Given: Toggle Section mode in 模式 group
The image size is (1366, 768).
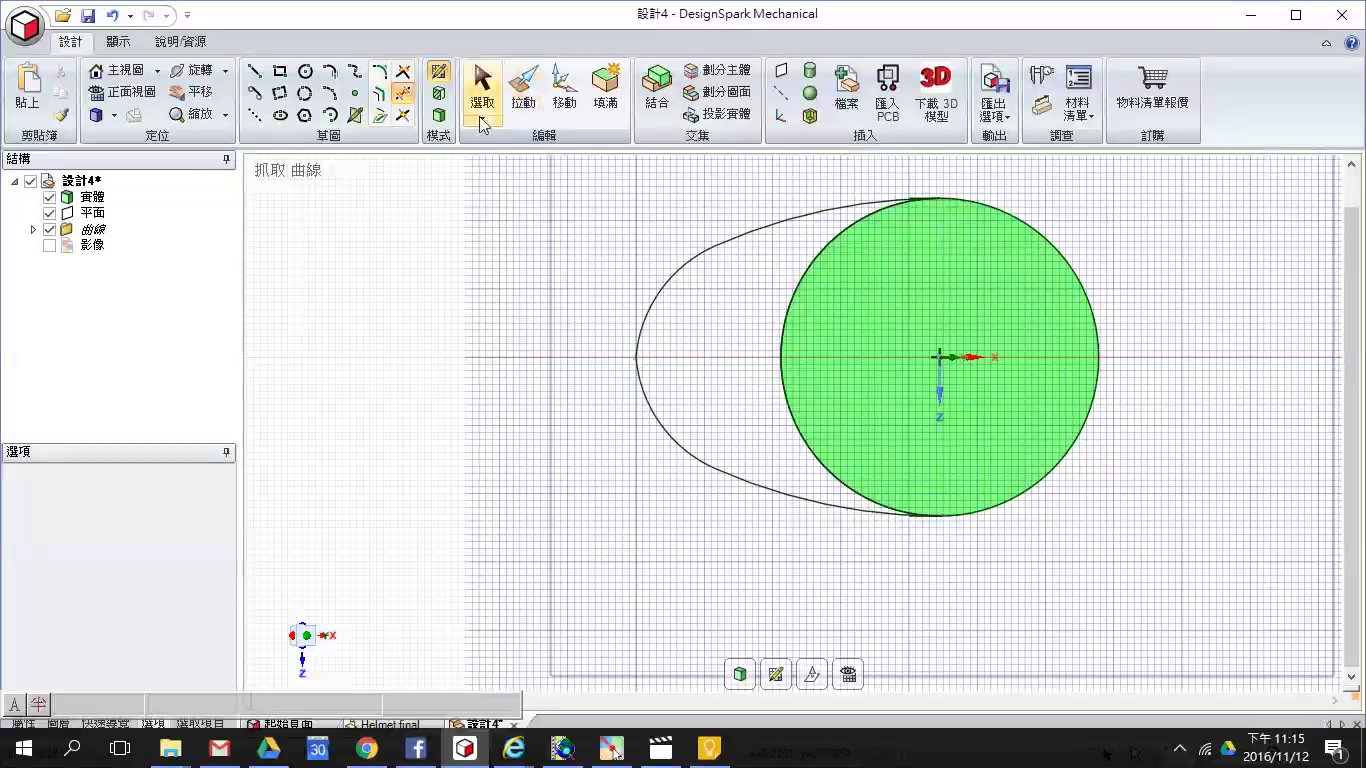Looking at the screenshot, I should [x=438, y=93].
